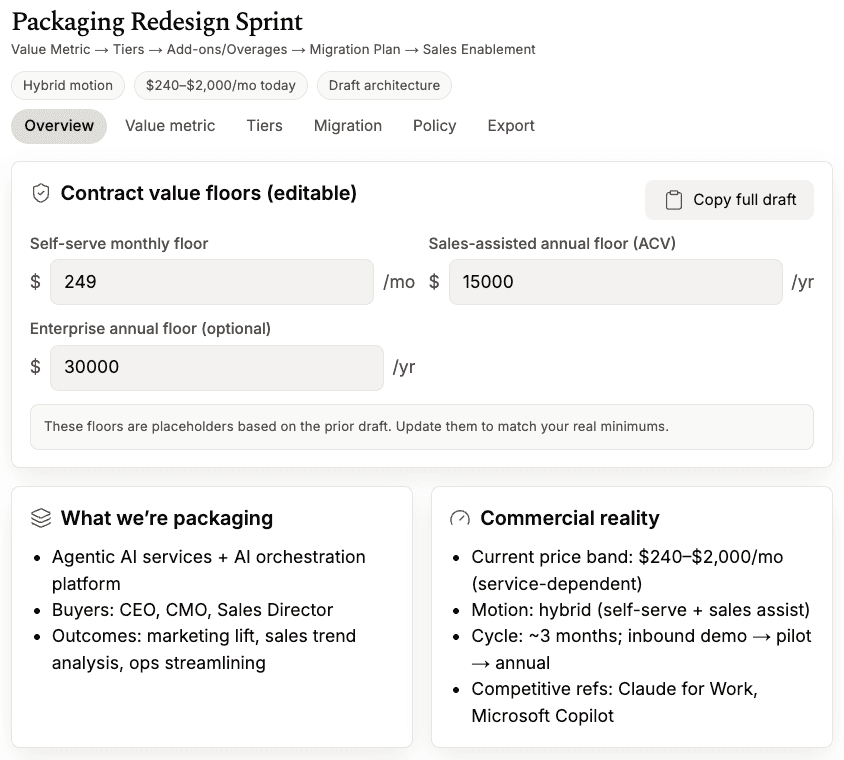The height and width of the screenshot is (760, 844).
Task: Click the layers icon beside What we're packaging
Action: tap(41, 518)
